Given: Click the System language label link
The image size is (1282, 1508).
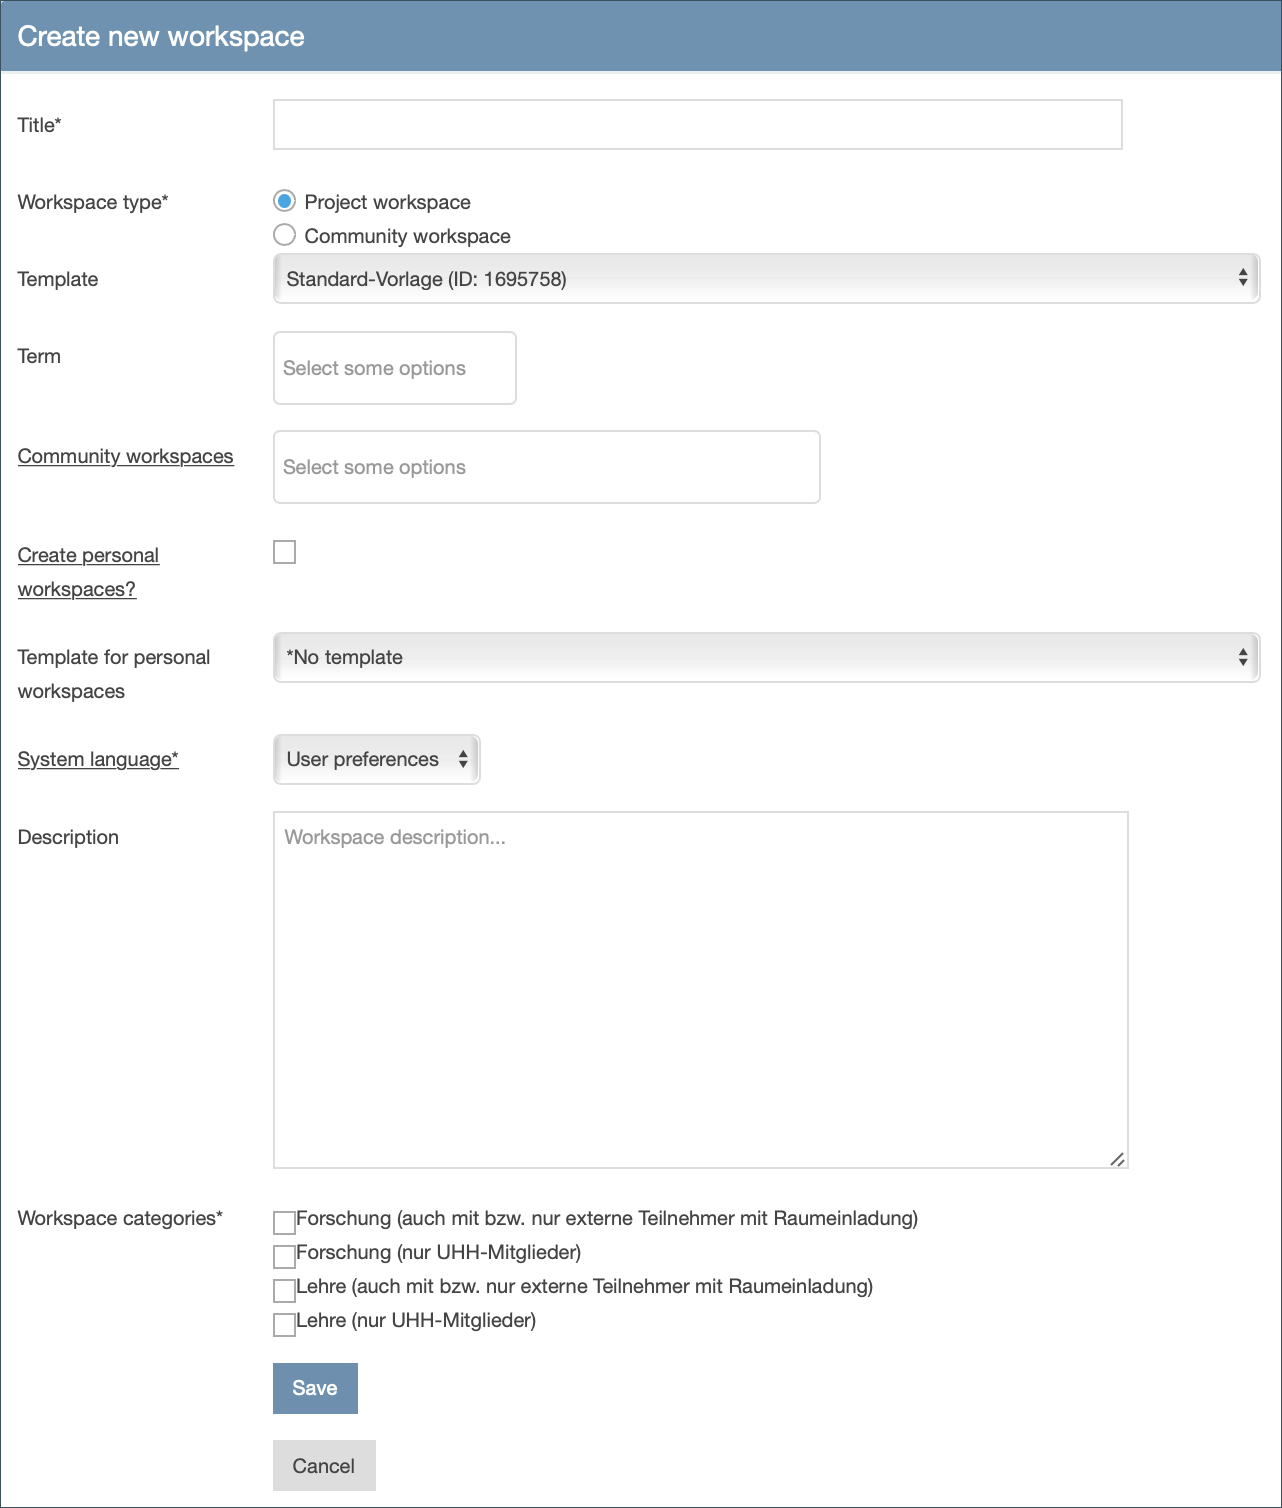Looking at the screenshot, I should coord(98,759).
